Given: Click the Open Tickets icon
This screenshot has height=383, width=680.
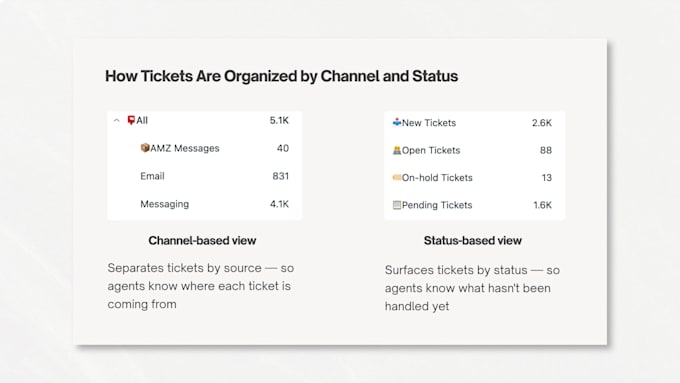Looking at the screenshot, I should coord(397,150).
